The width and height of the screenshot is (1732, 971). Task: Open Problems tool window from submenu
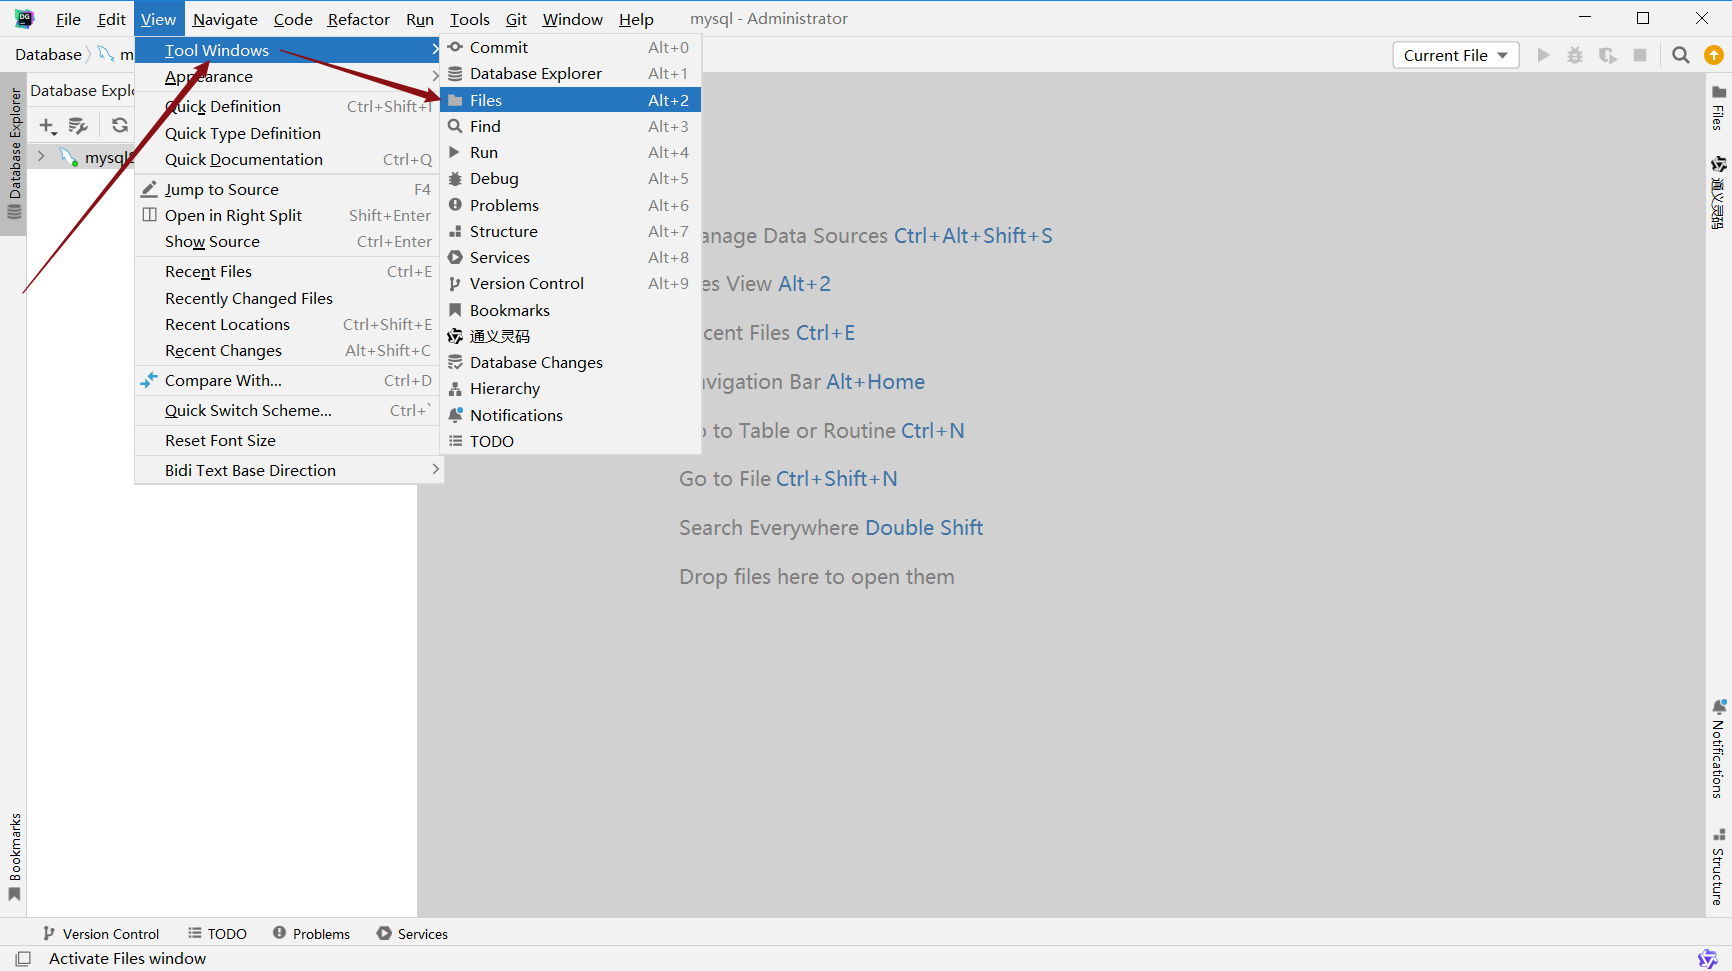coord(570,205)
